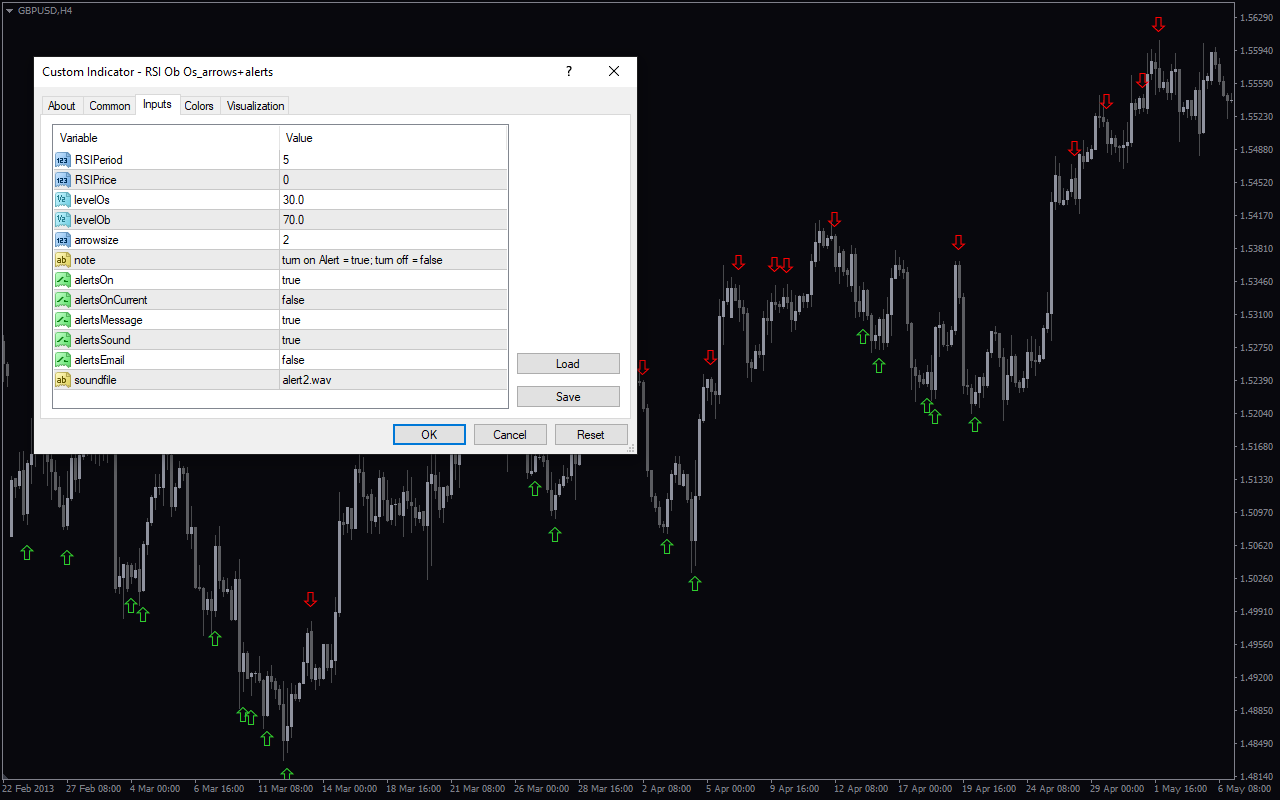Click the alertsOn boolean variable icon
This screenshot has width=1280, height=800.
(62, 280)
